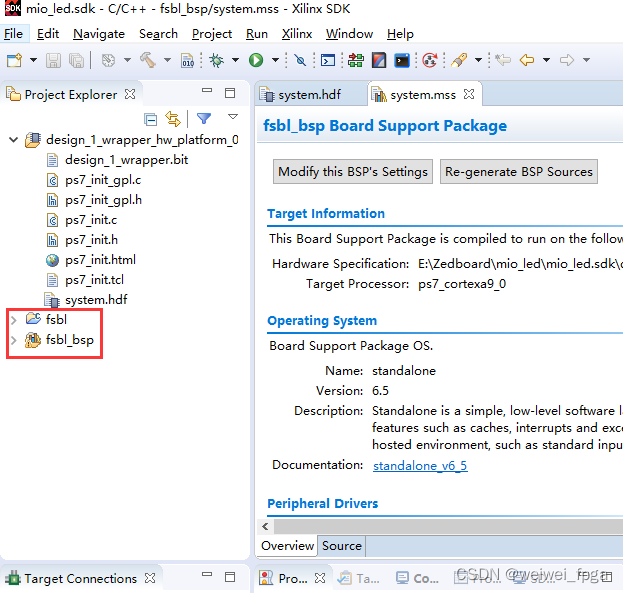623x593 pixels.
Task: Click the search flashlight toolbar icon
Action: [459, 60]
